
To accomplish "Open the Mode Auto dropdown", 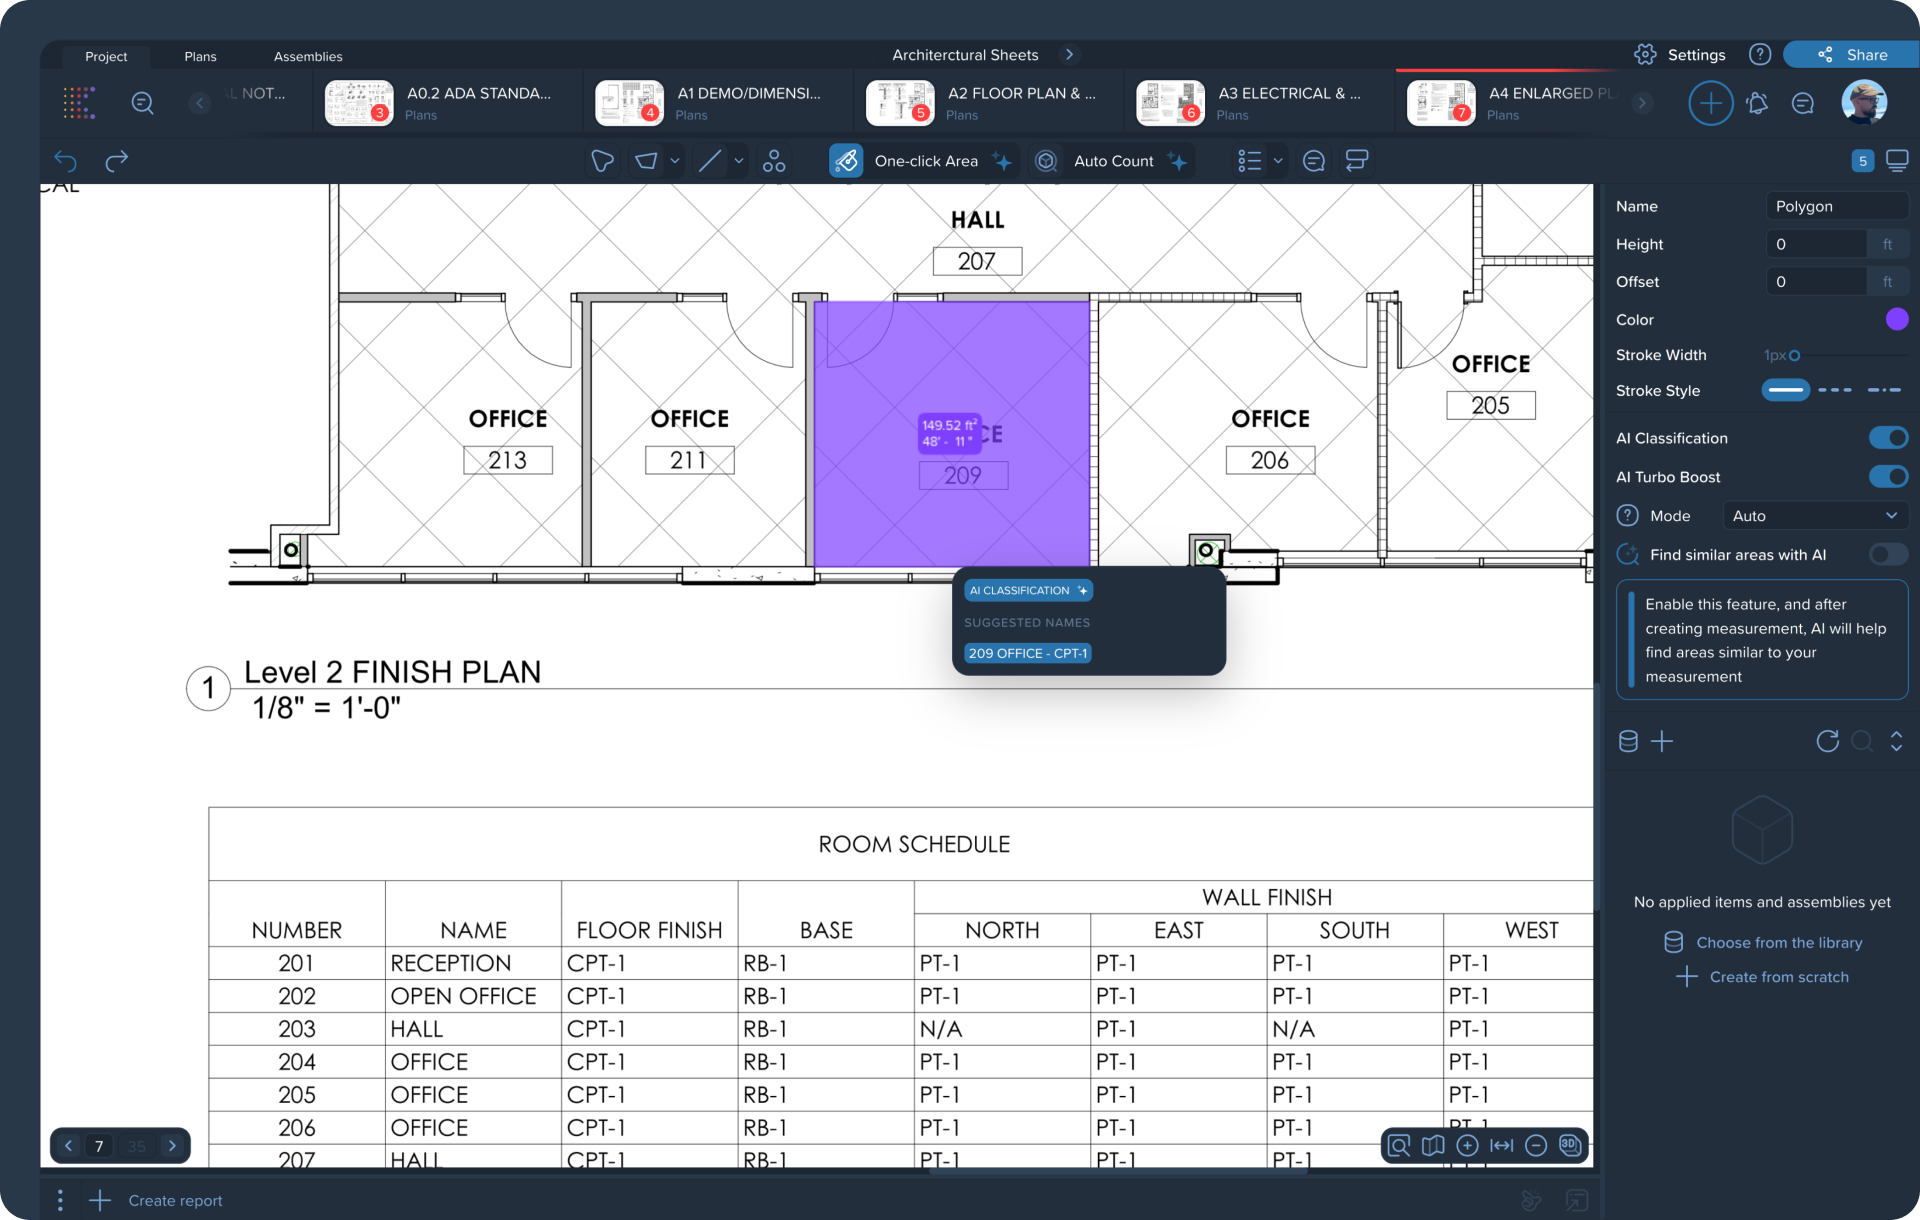I will 1814,516.
